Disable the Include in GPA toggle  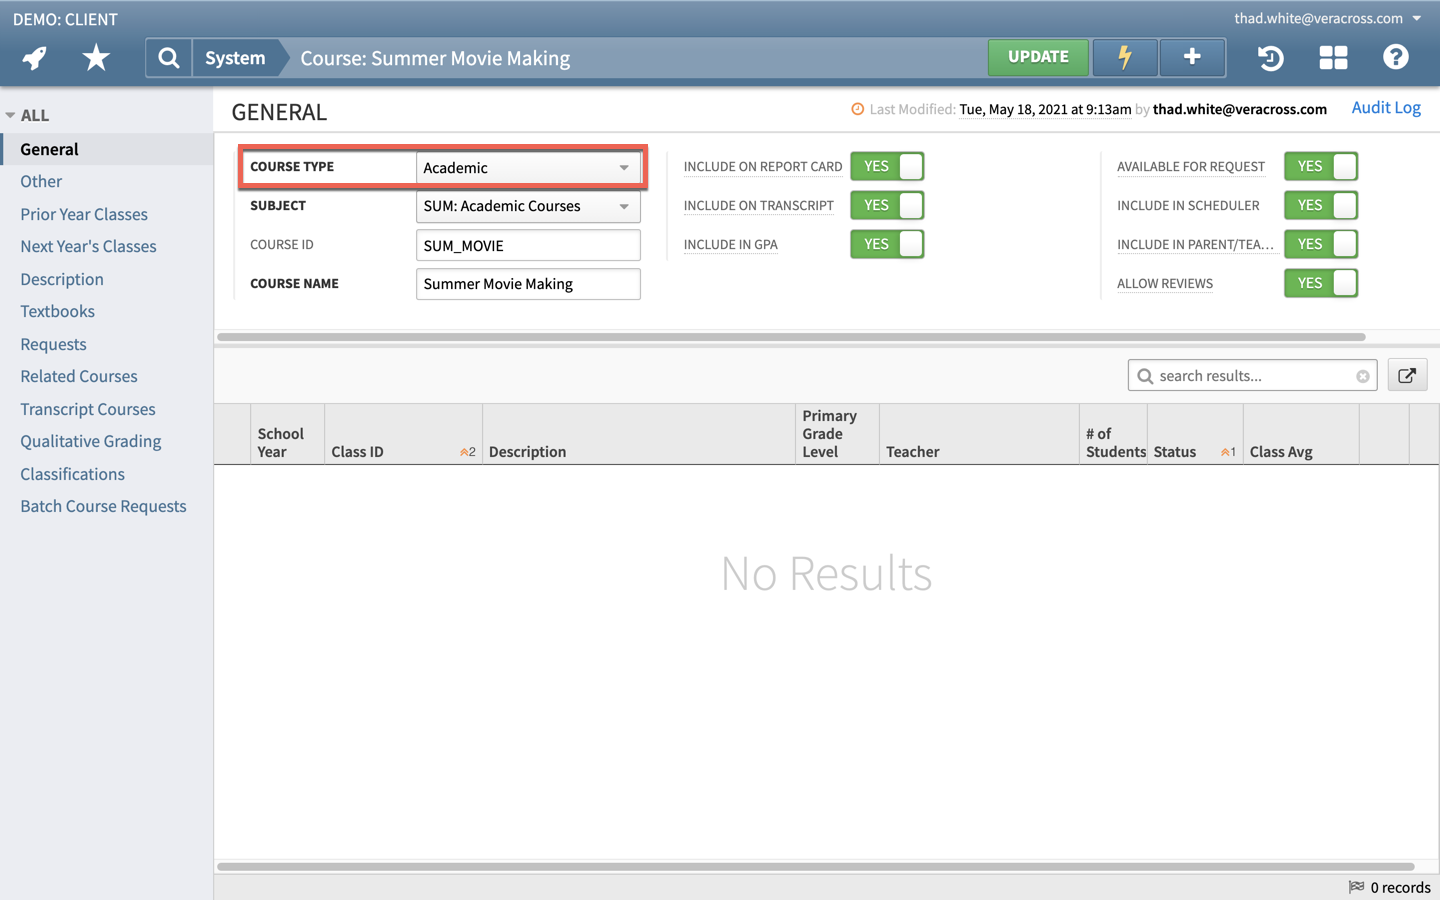point(887,244)
